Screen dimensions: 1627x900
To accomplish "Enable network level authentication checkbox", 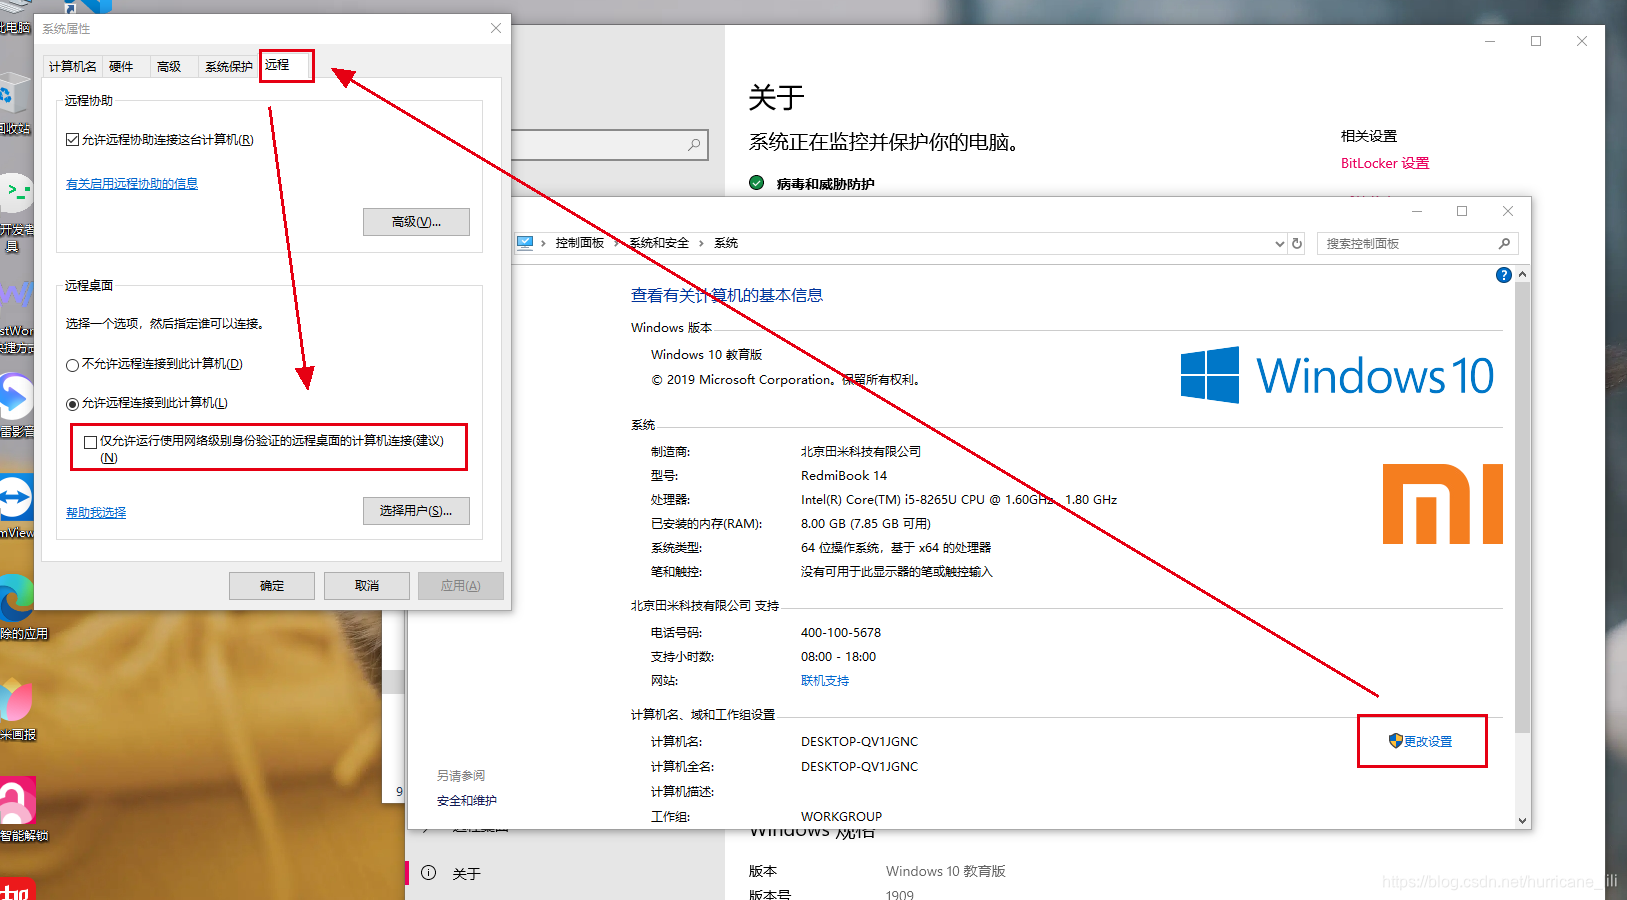I will 90,442.
